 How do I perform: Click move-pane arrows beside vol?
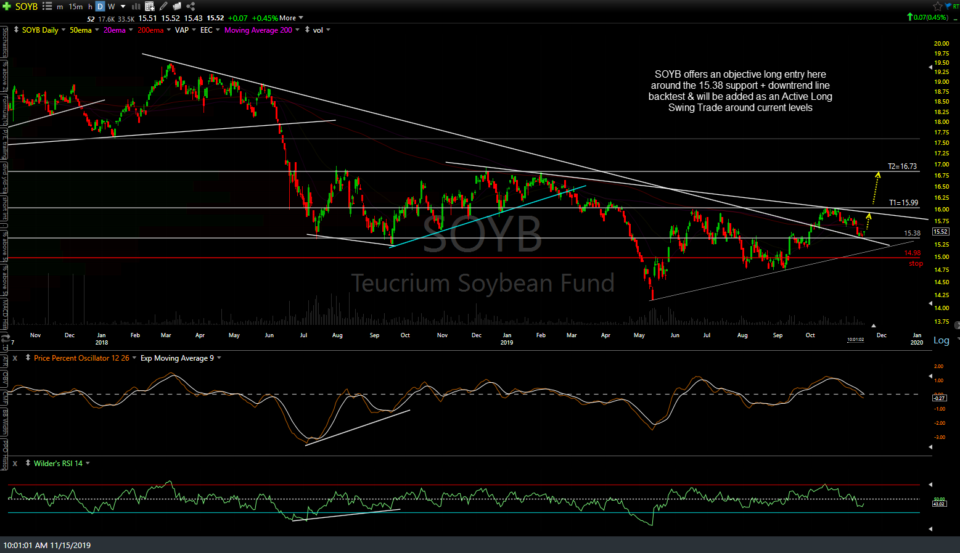click(x=307, y=30)
